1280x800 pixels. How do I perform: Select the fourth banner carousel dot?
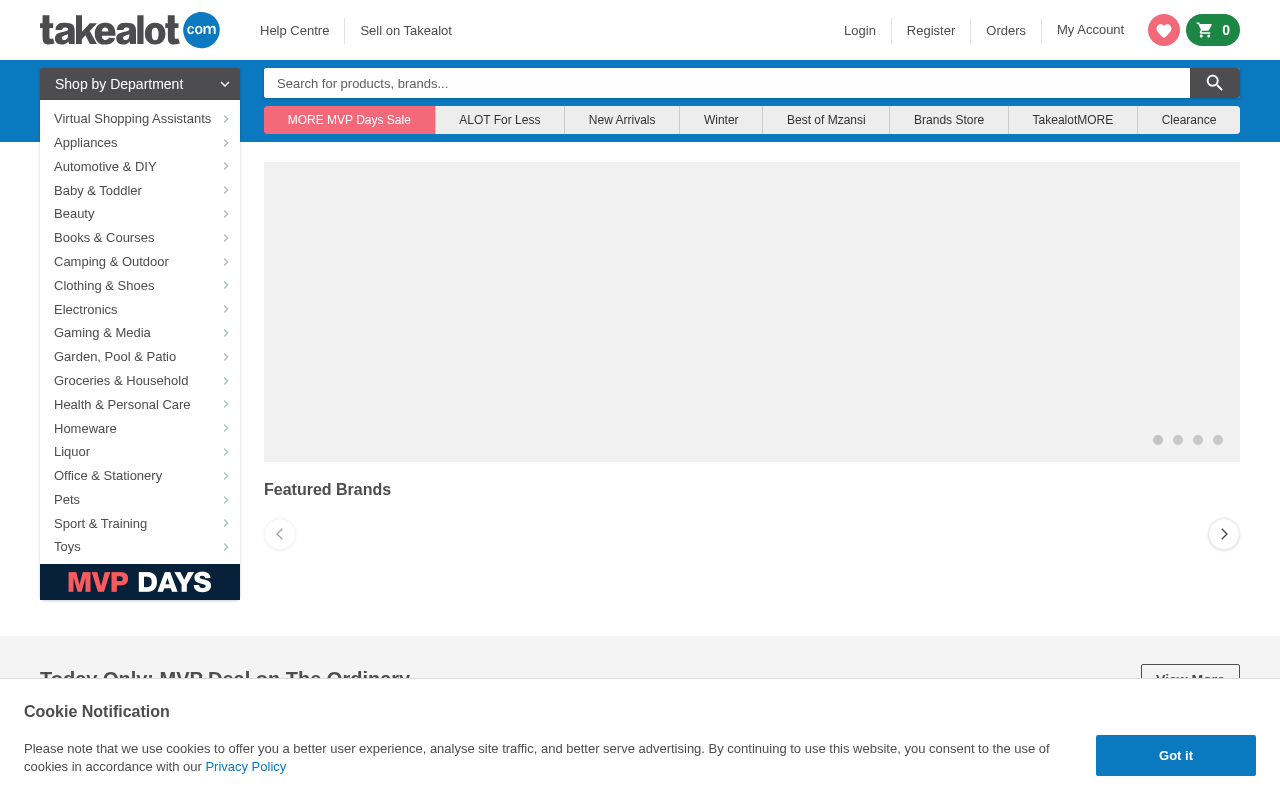[1218, 440]
